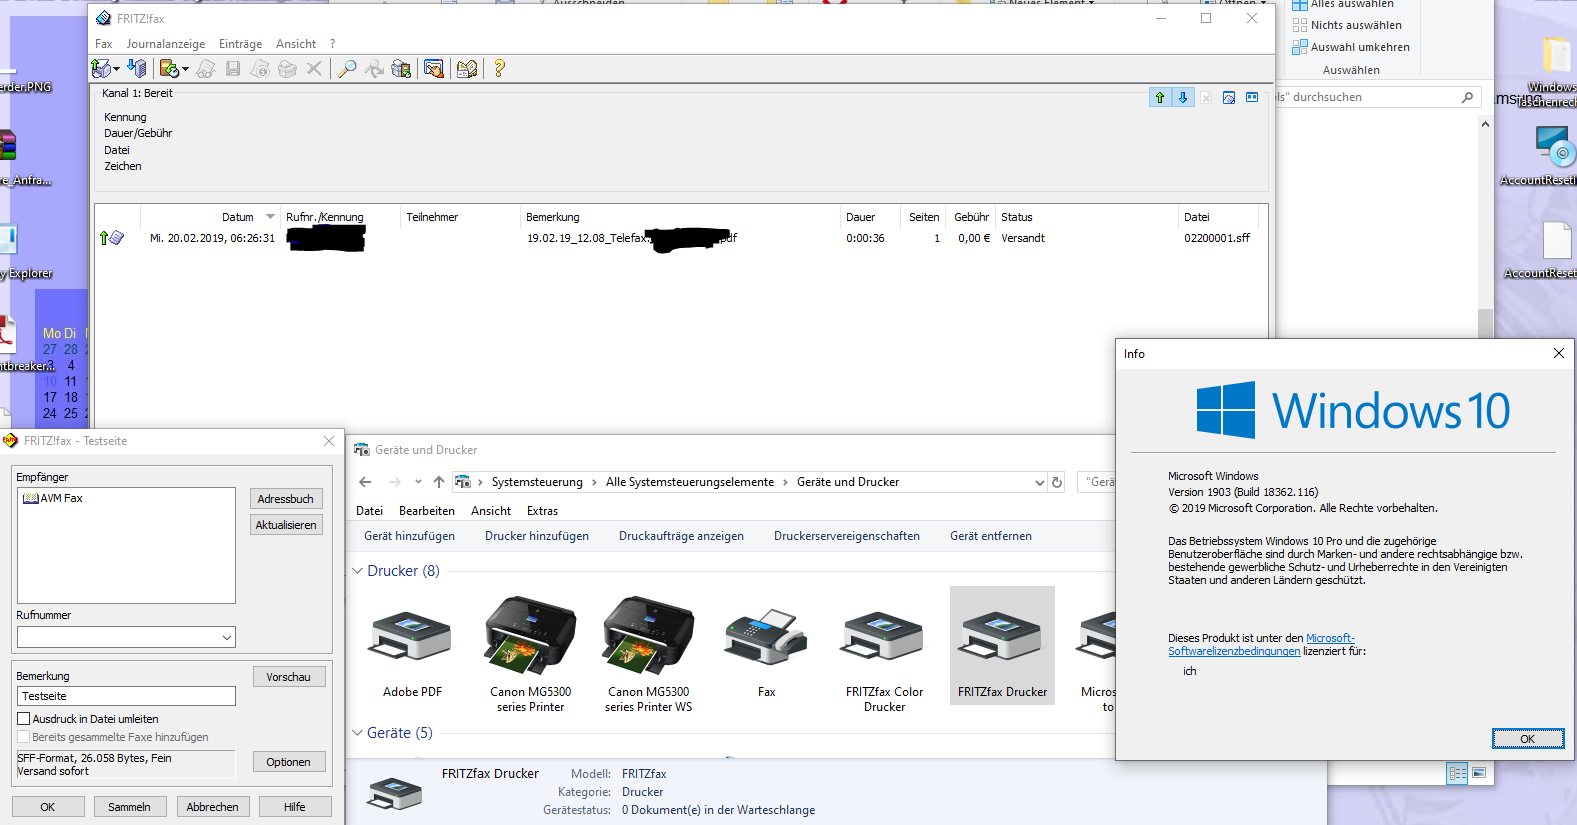Click Druckerservereigenschaften command

pyautogui.click(x=847, y=536)
